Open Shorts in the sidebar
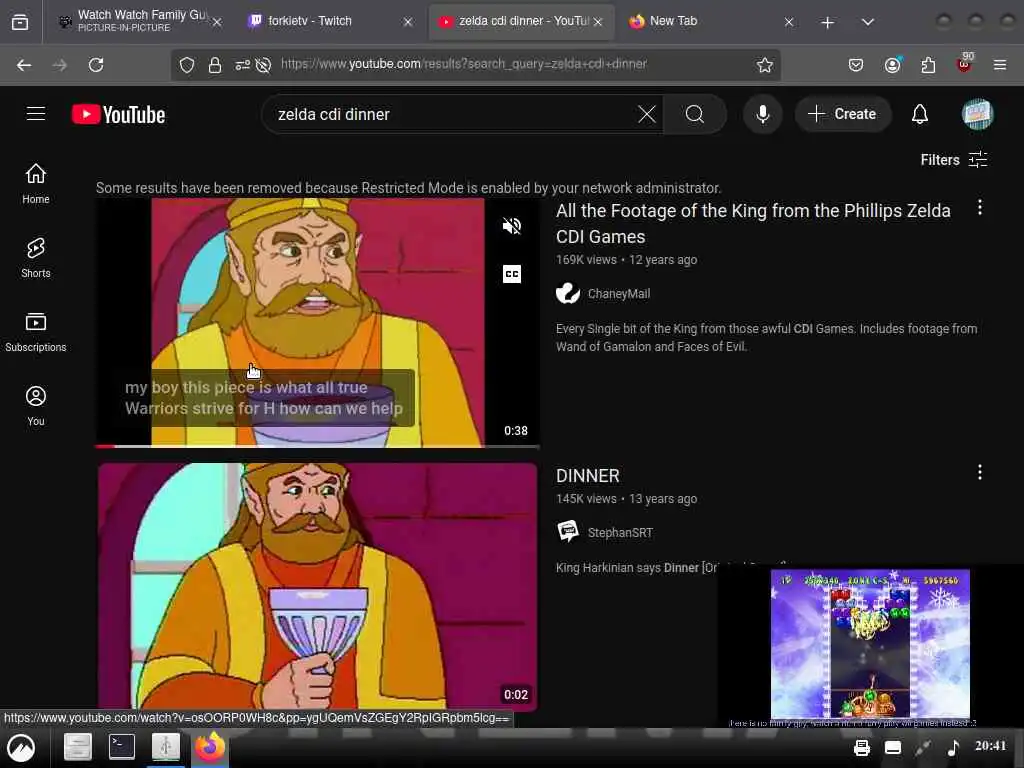The width and height of the screenshot is (1024, 768). coord(36,257)
